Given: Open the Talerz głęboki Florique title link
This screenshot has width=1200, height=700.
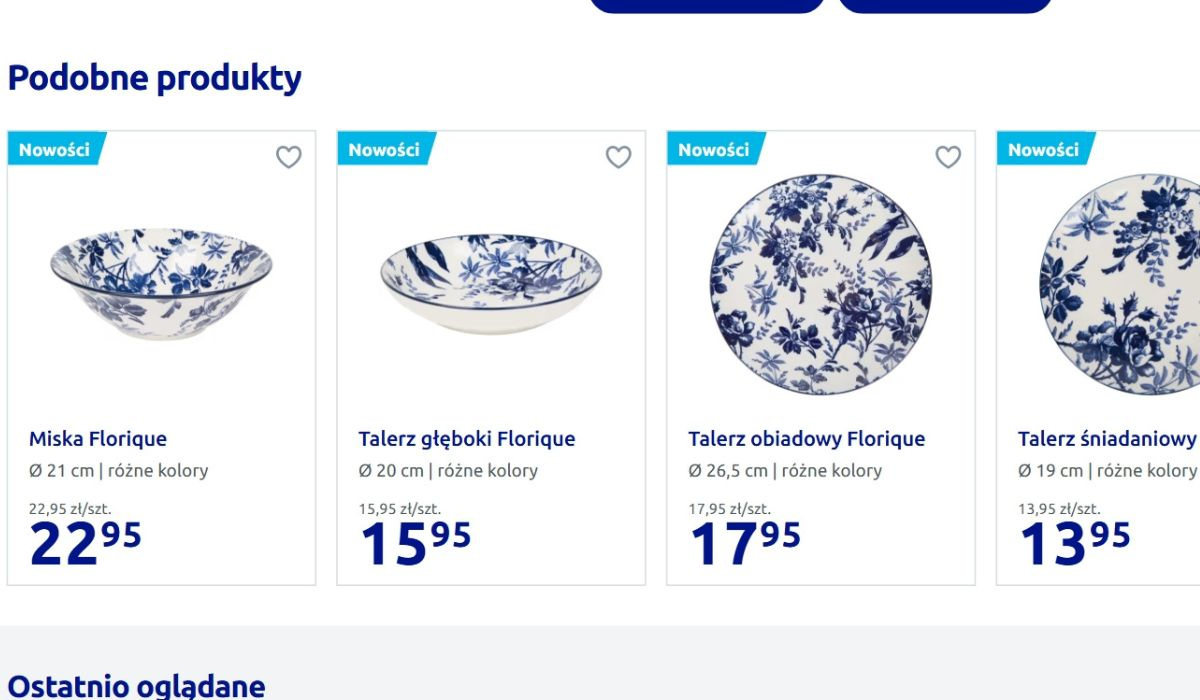Looking at the screenshot, I should (467, 439).
